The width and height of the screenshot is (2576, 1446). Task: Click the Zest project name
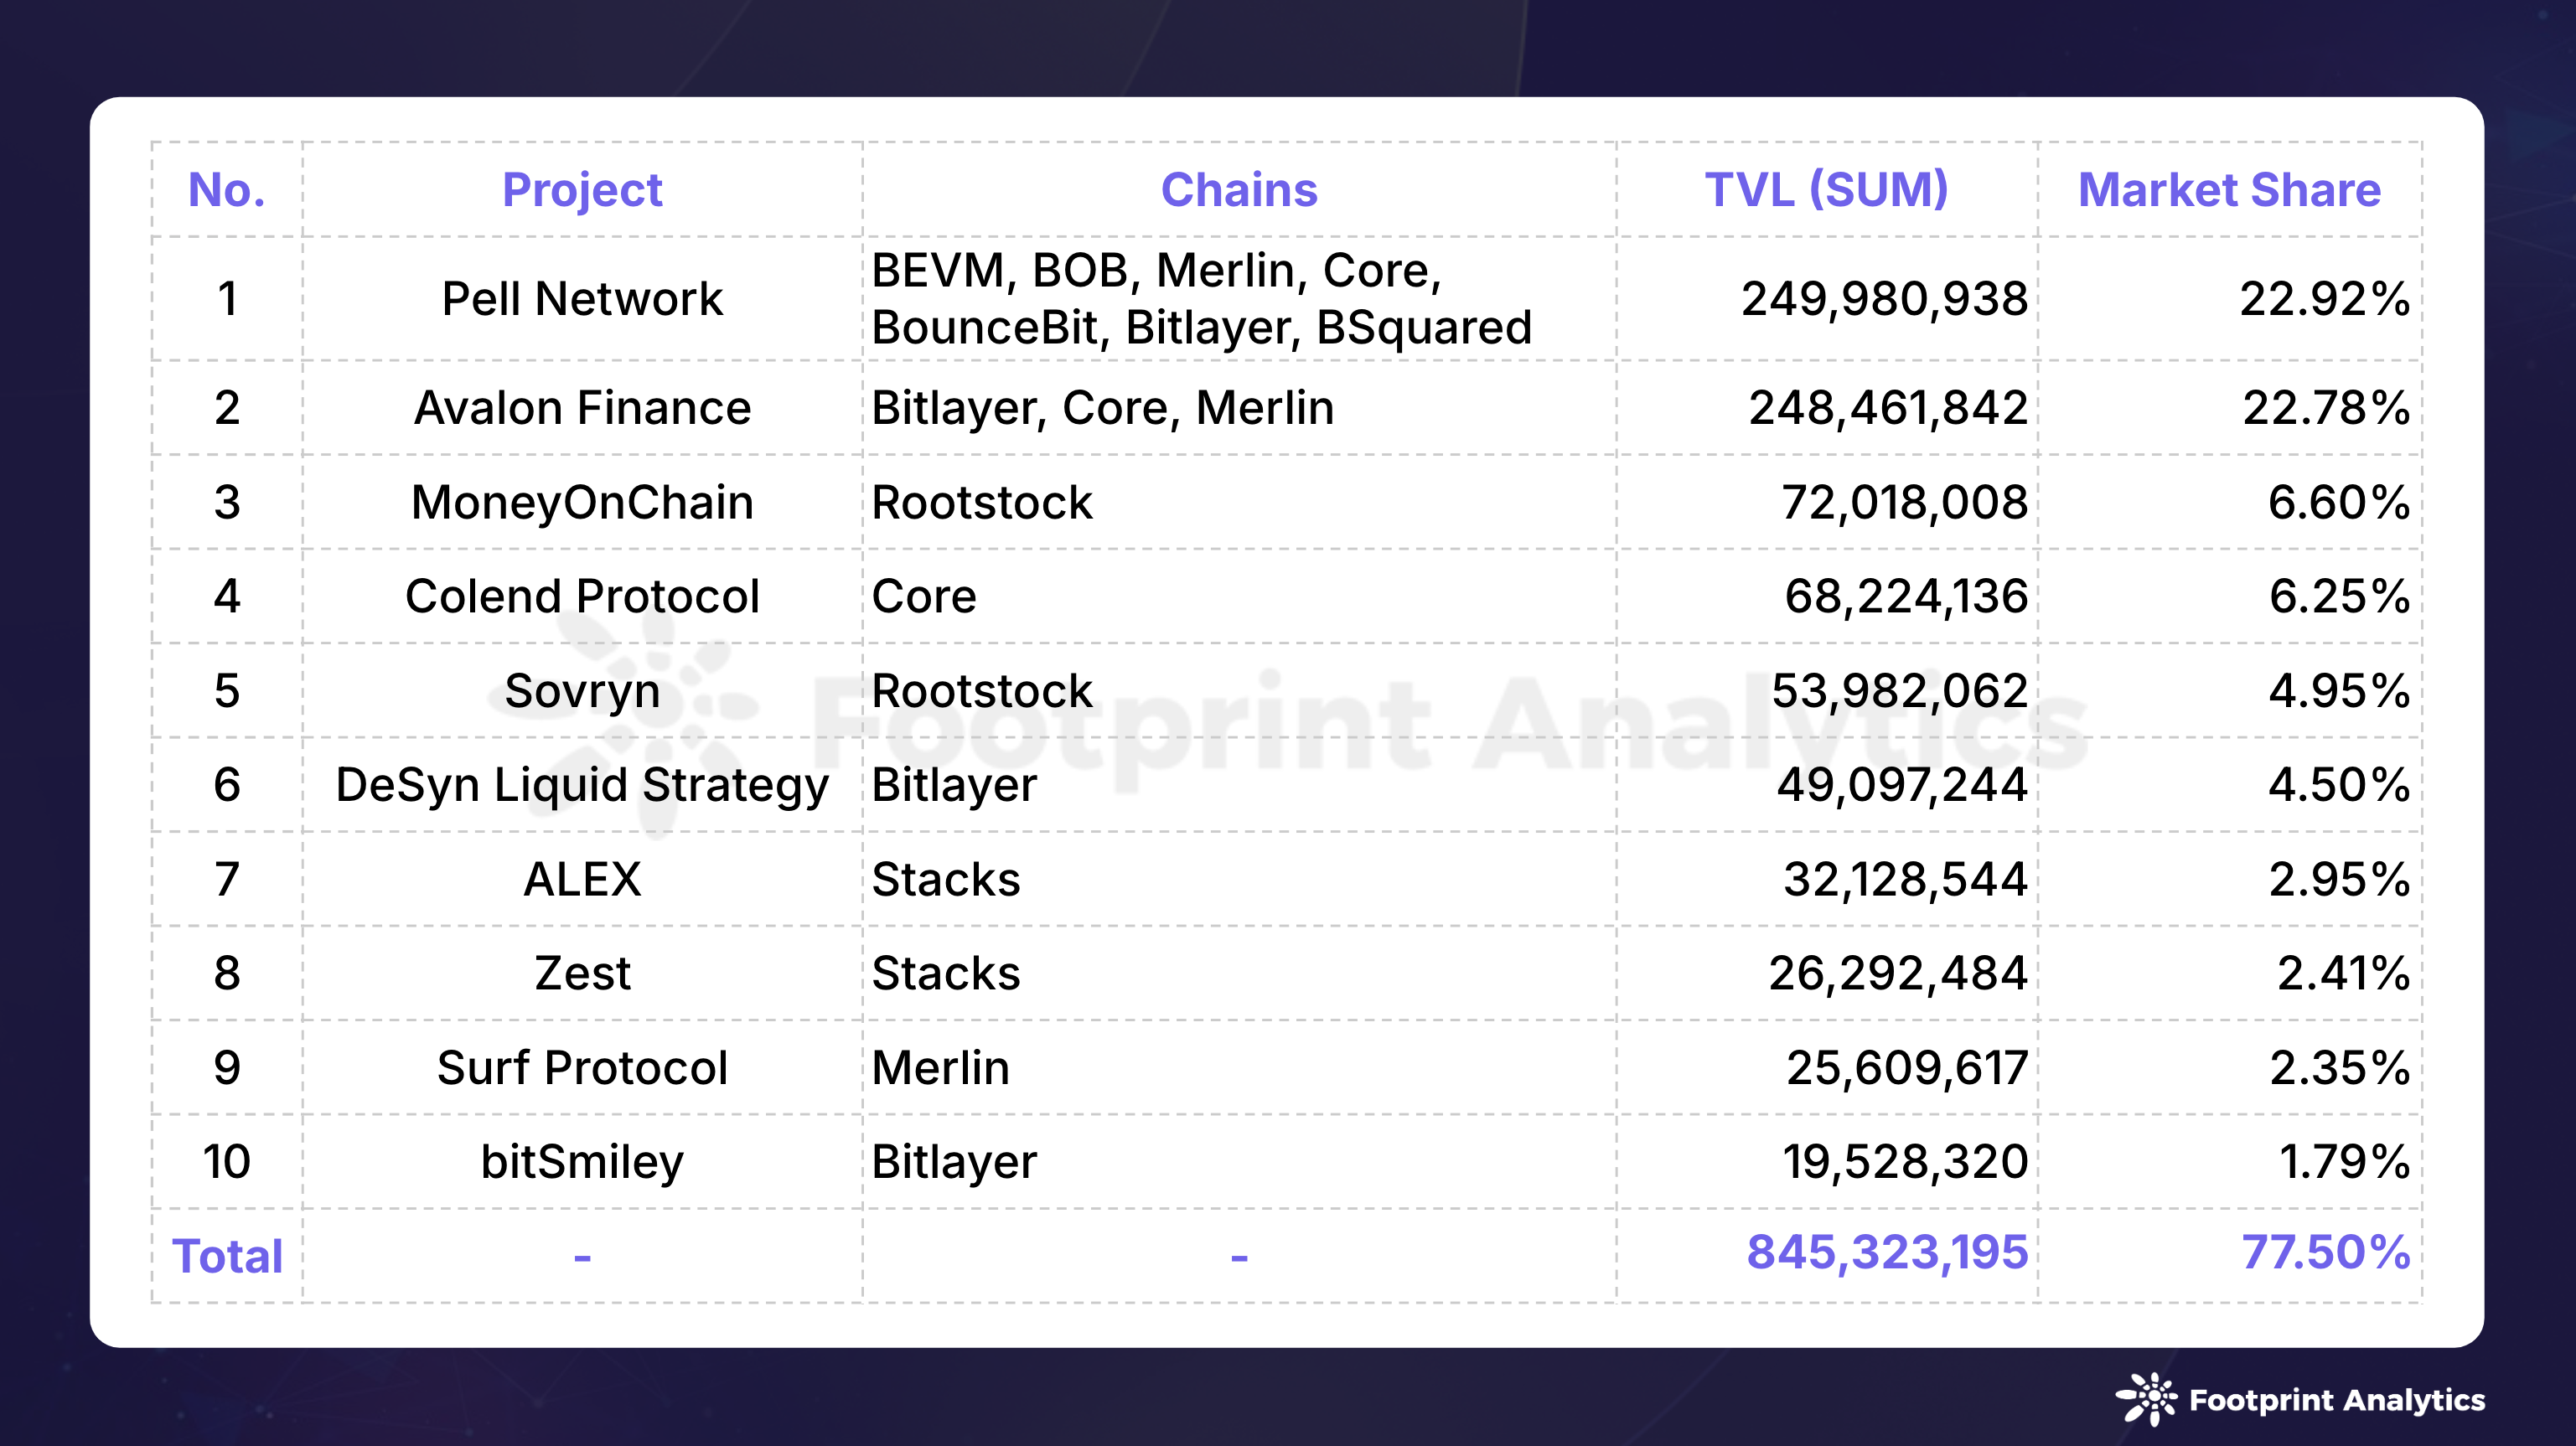click(x=582, y=973)
